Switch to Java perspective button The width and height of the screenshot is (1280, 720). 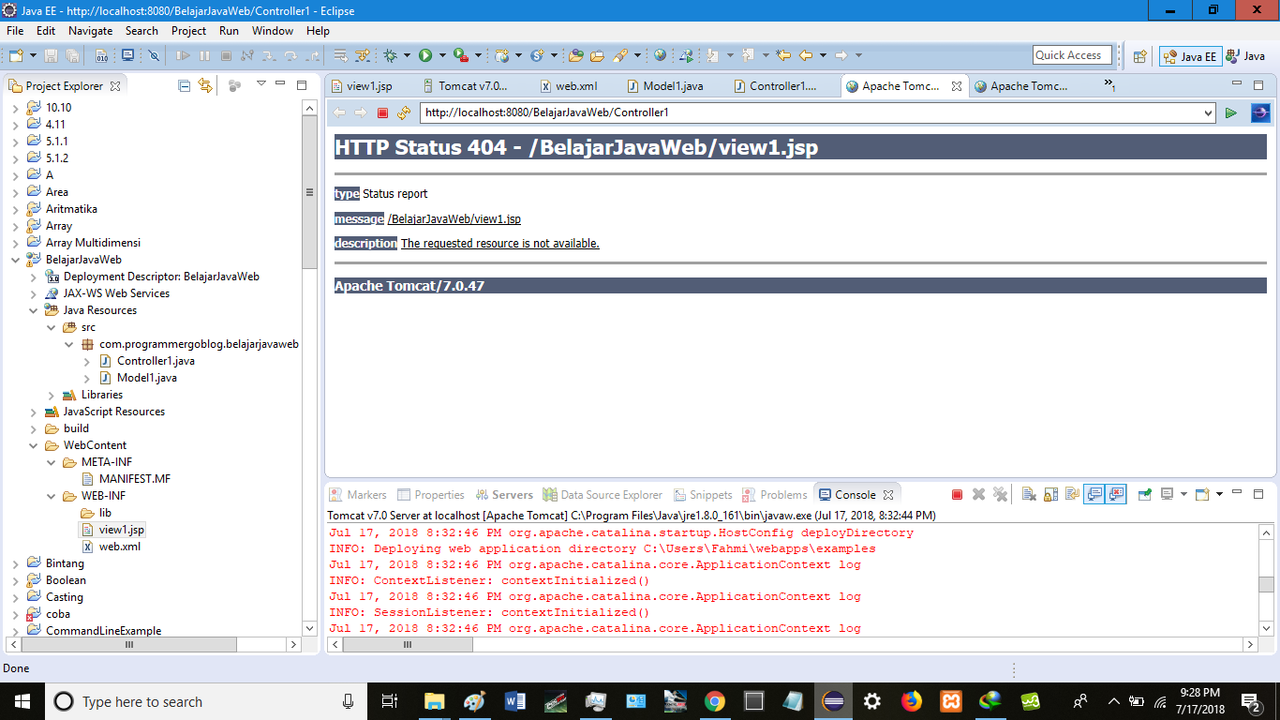[1246, 56]
